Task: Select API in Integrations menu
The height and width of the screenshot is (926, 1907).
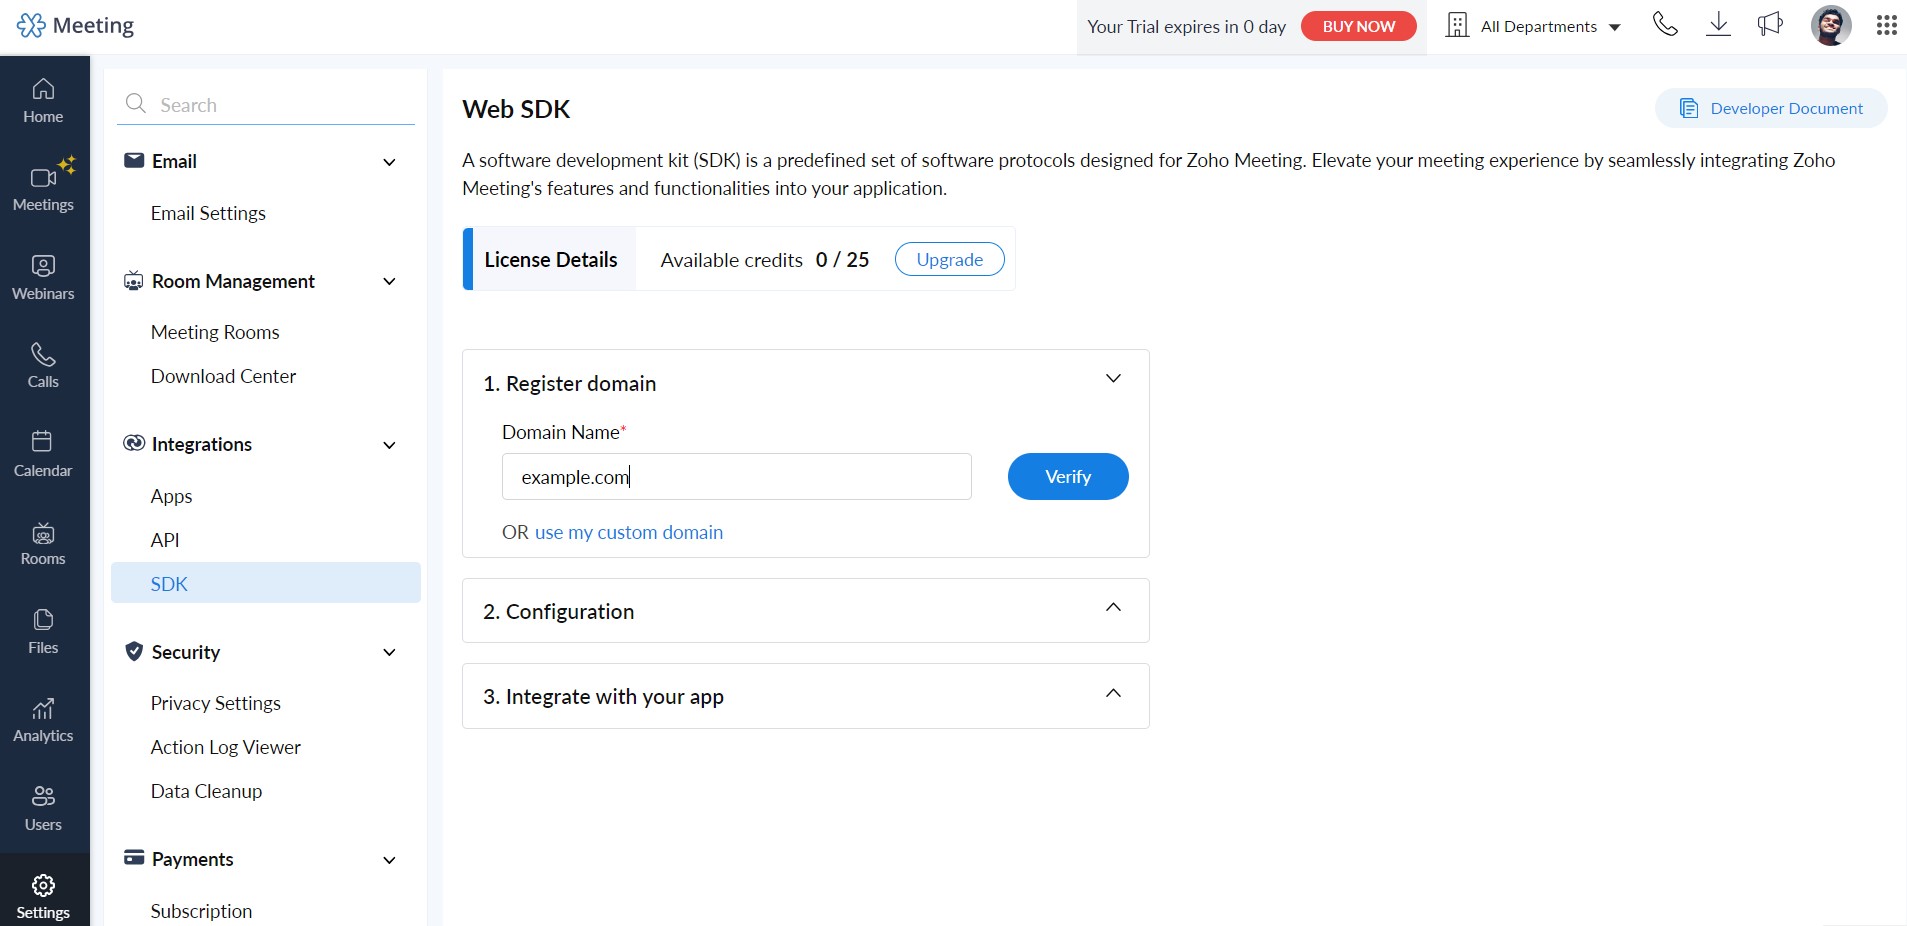Action: 165,540
